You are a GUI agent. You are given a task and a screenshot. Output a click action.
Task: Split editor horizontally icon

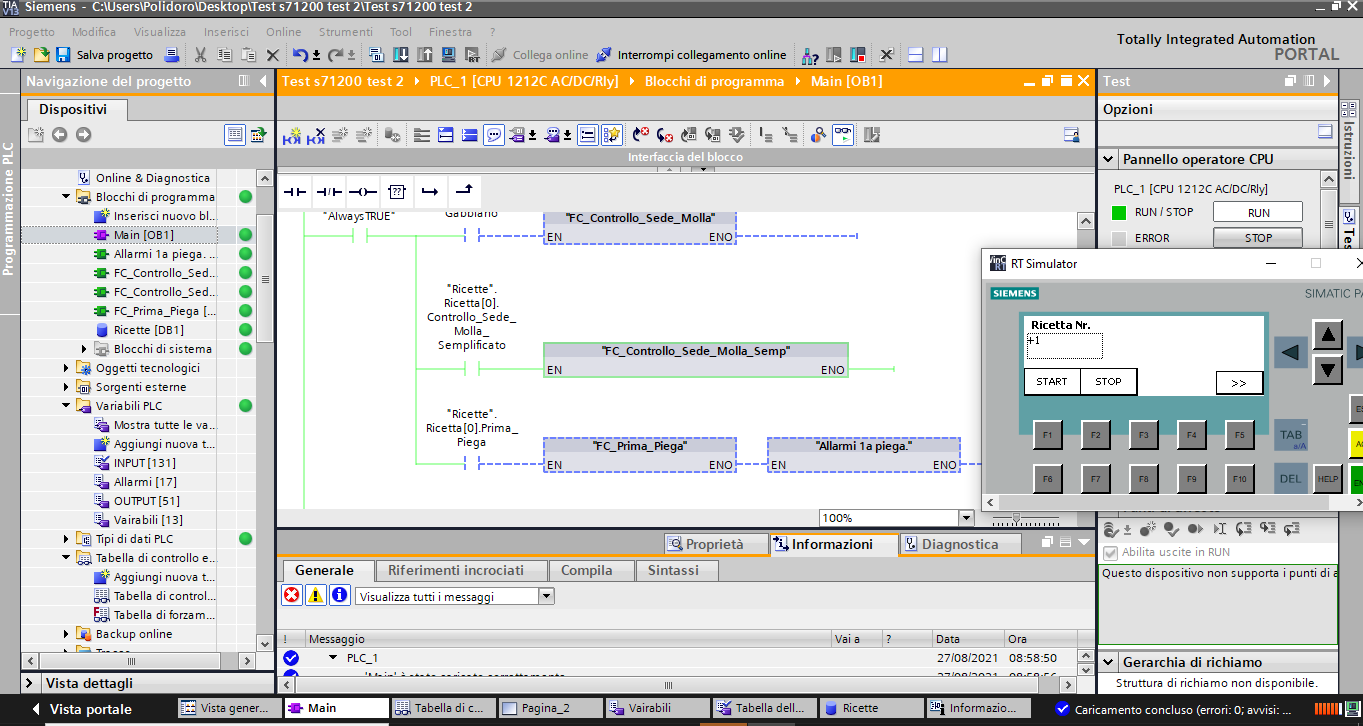tap(914, 54)
